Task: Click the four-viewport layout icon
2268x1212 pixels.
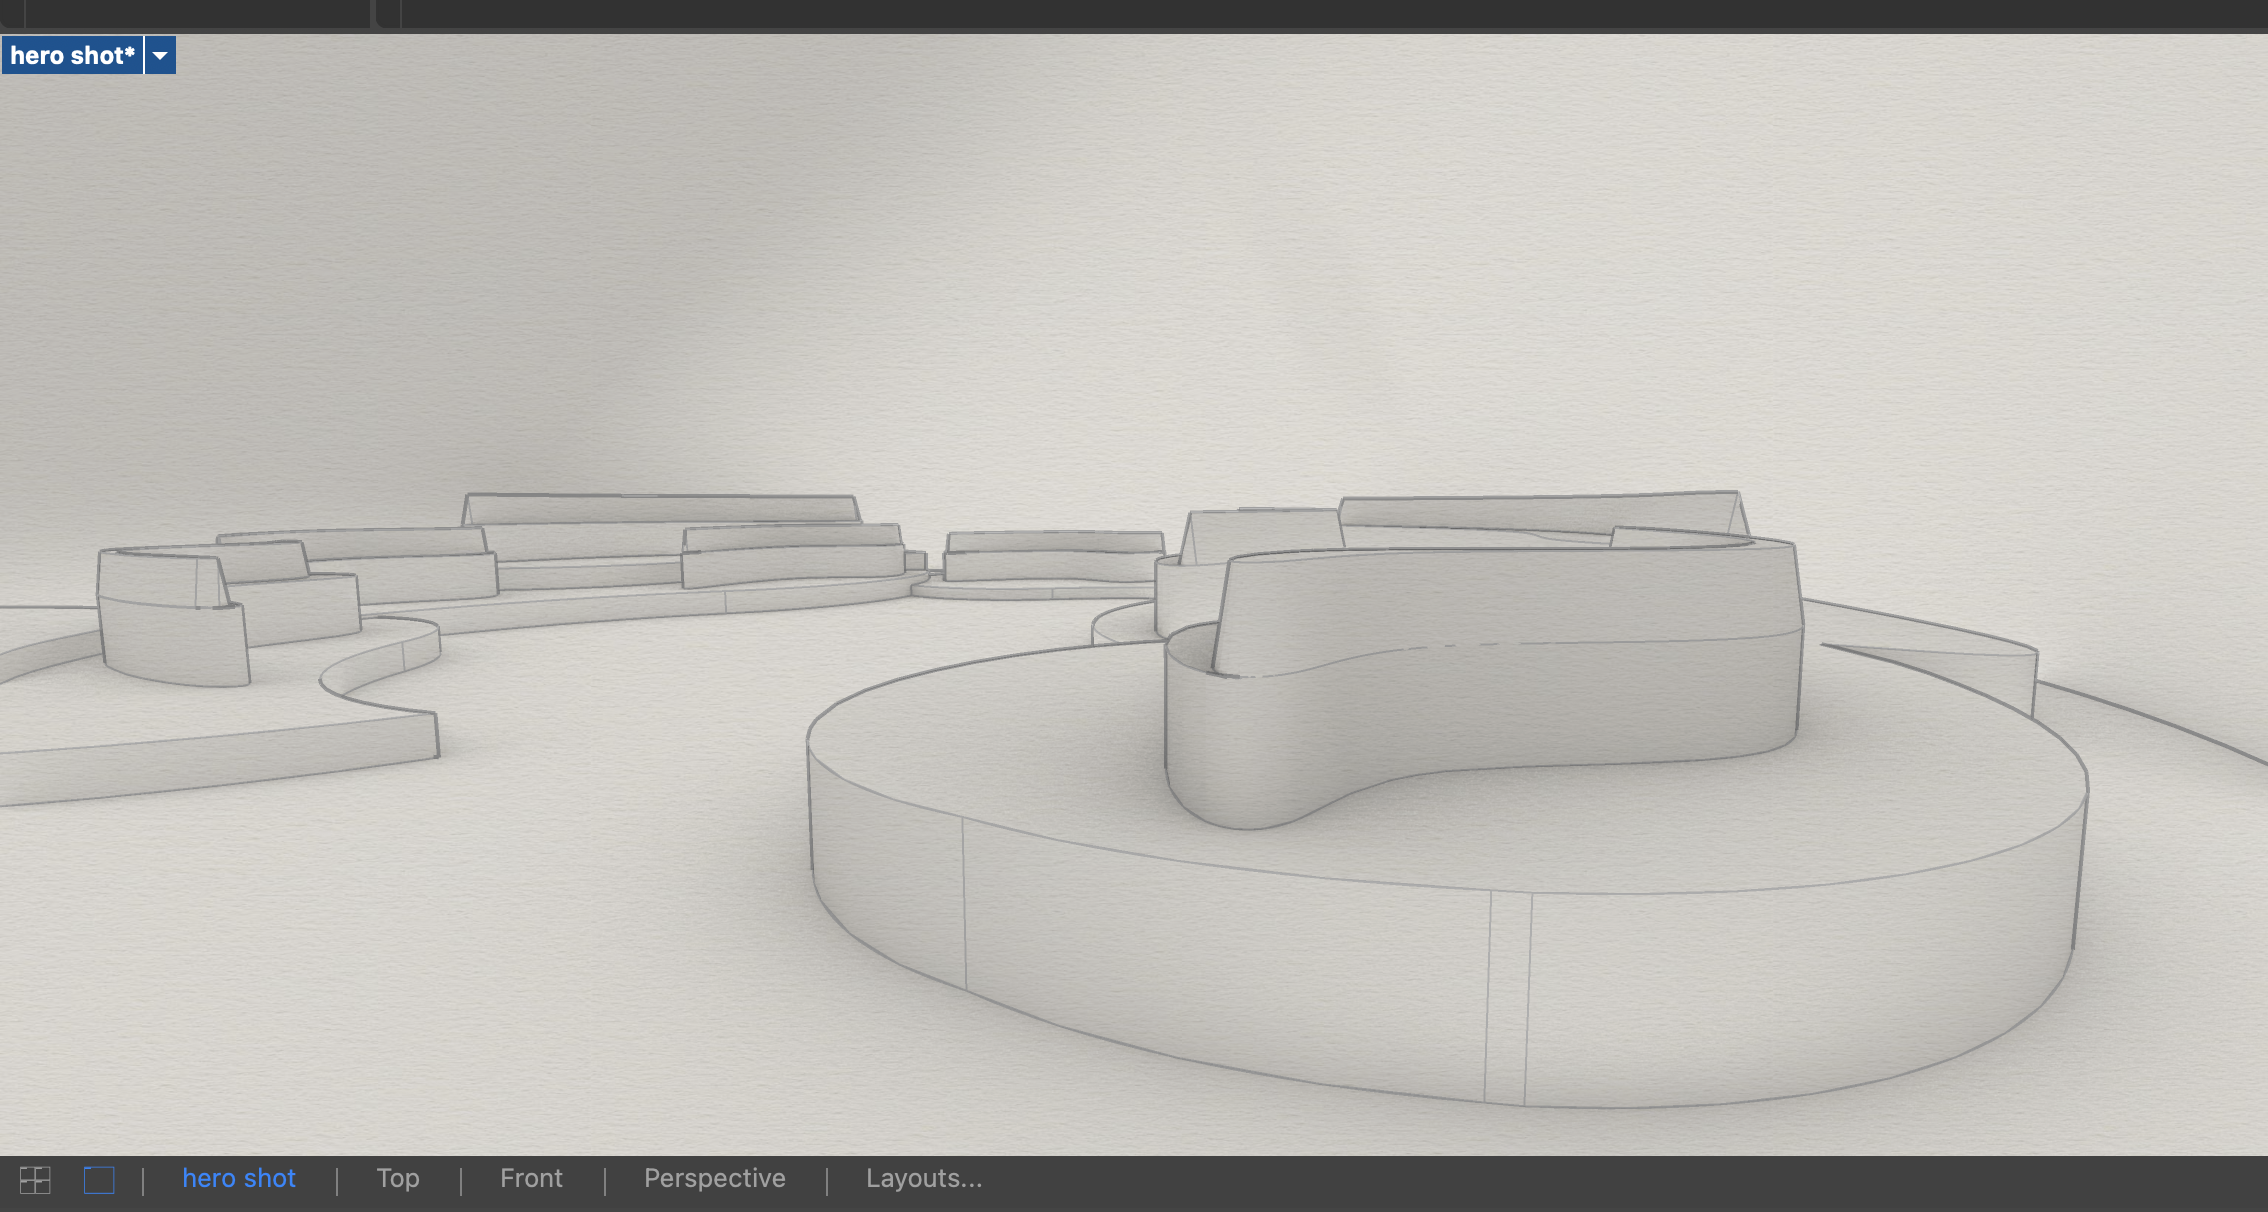Action: [x=34, y=1180]
